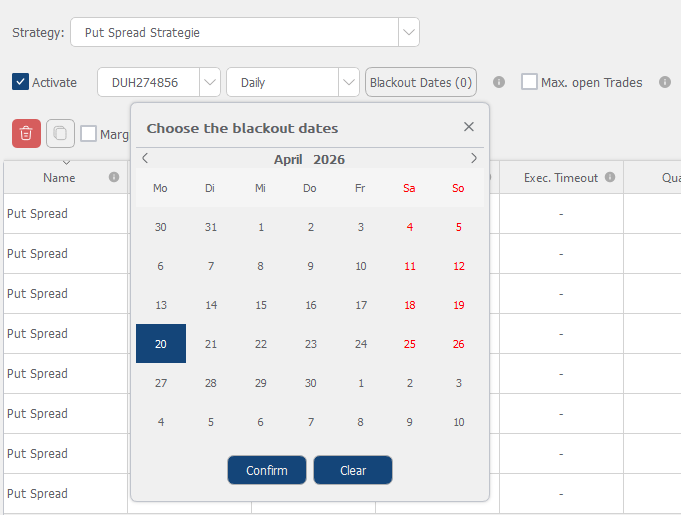Select April 15 in the calendar
The height and width of the screenshot is (515, 681).
(x=261, y=305)
